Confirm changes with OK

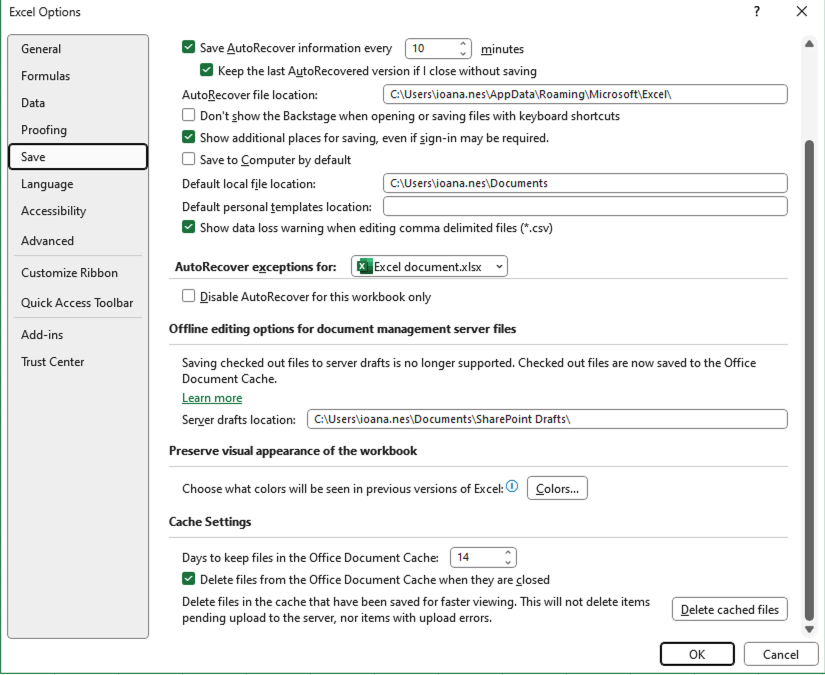(x=697, y=654)
